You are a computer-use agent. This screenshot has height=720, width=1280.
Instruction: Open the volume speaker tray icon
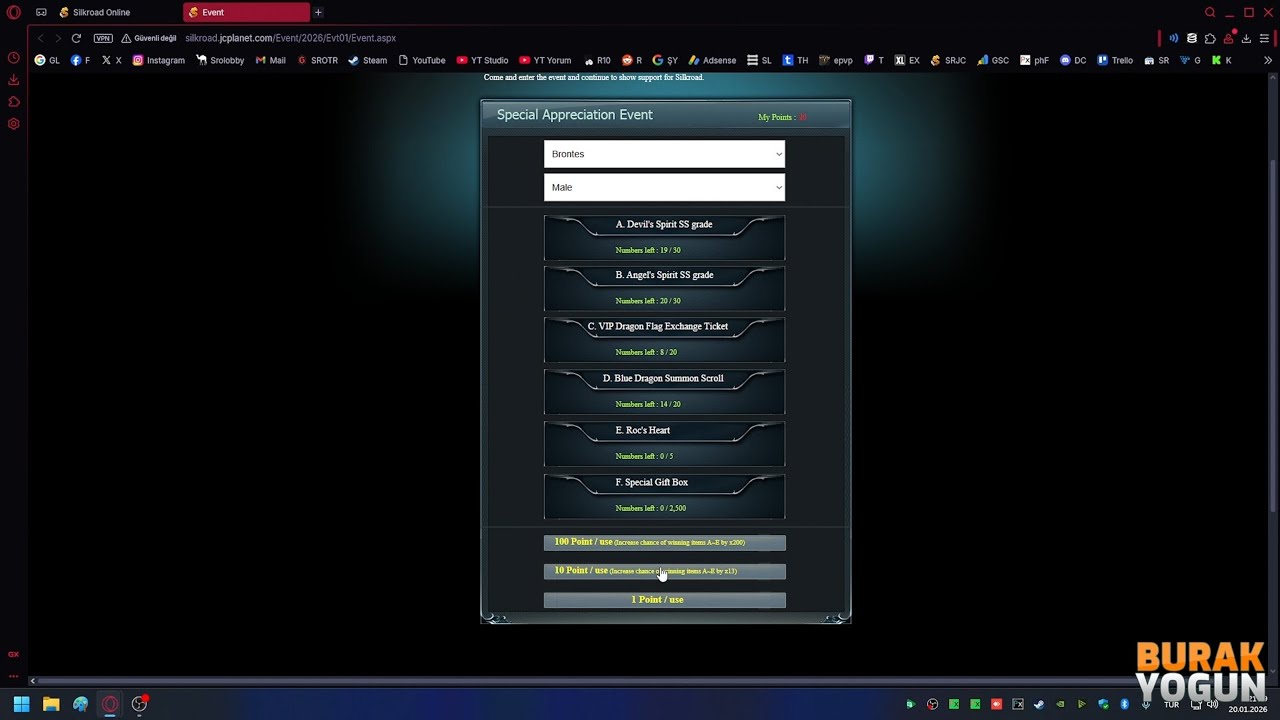pos(1213,704)
